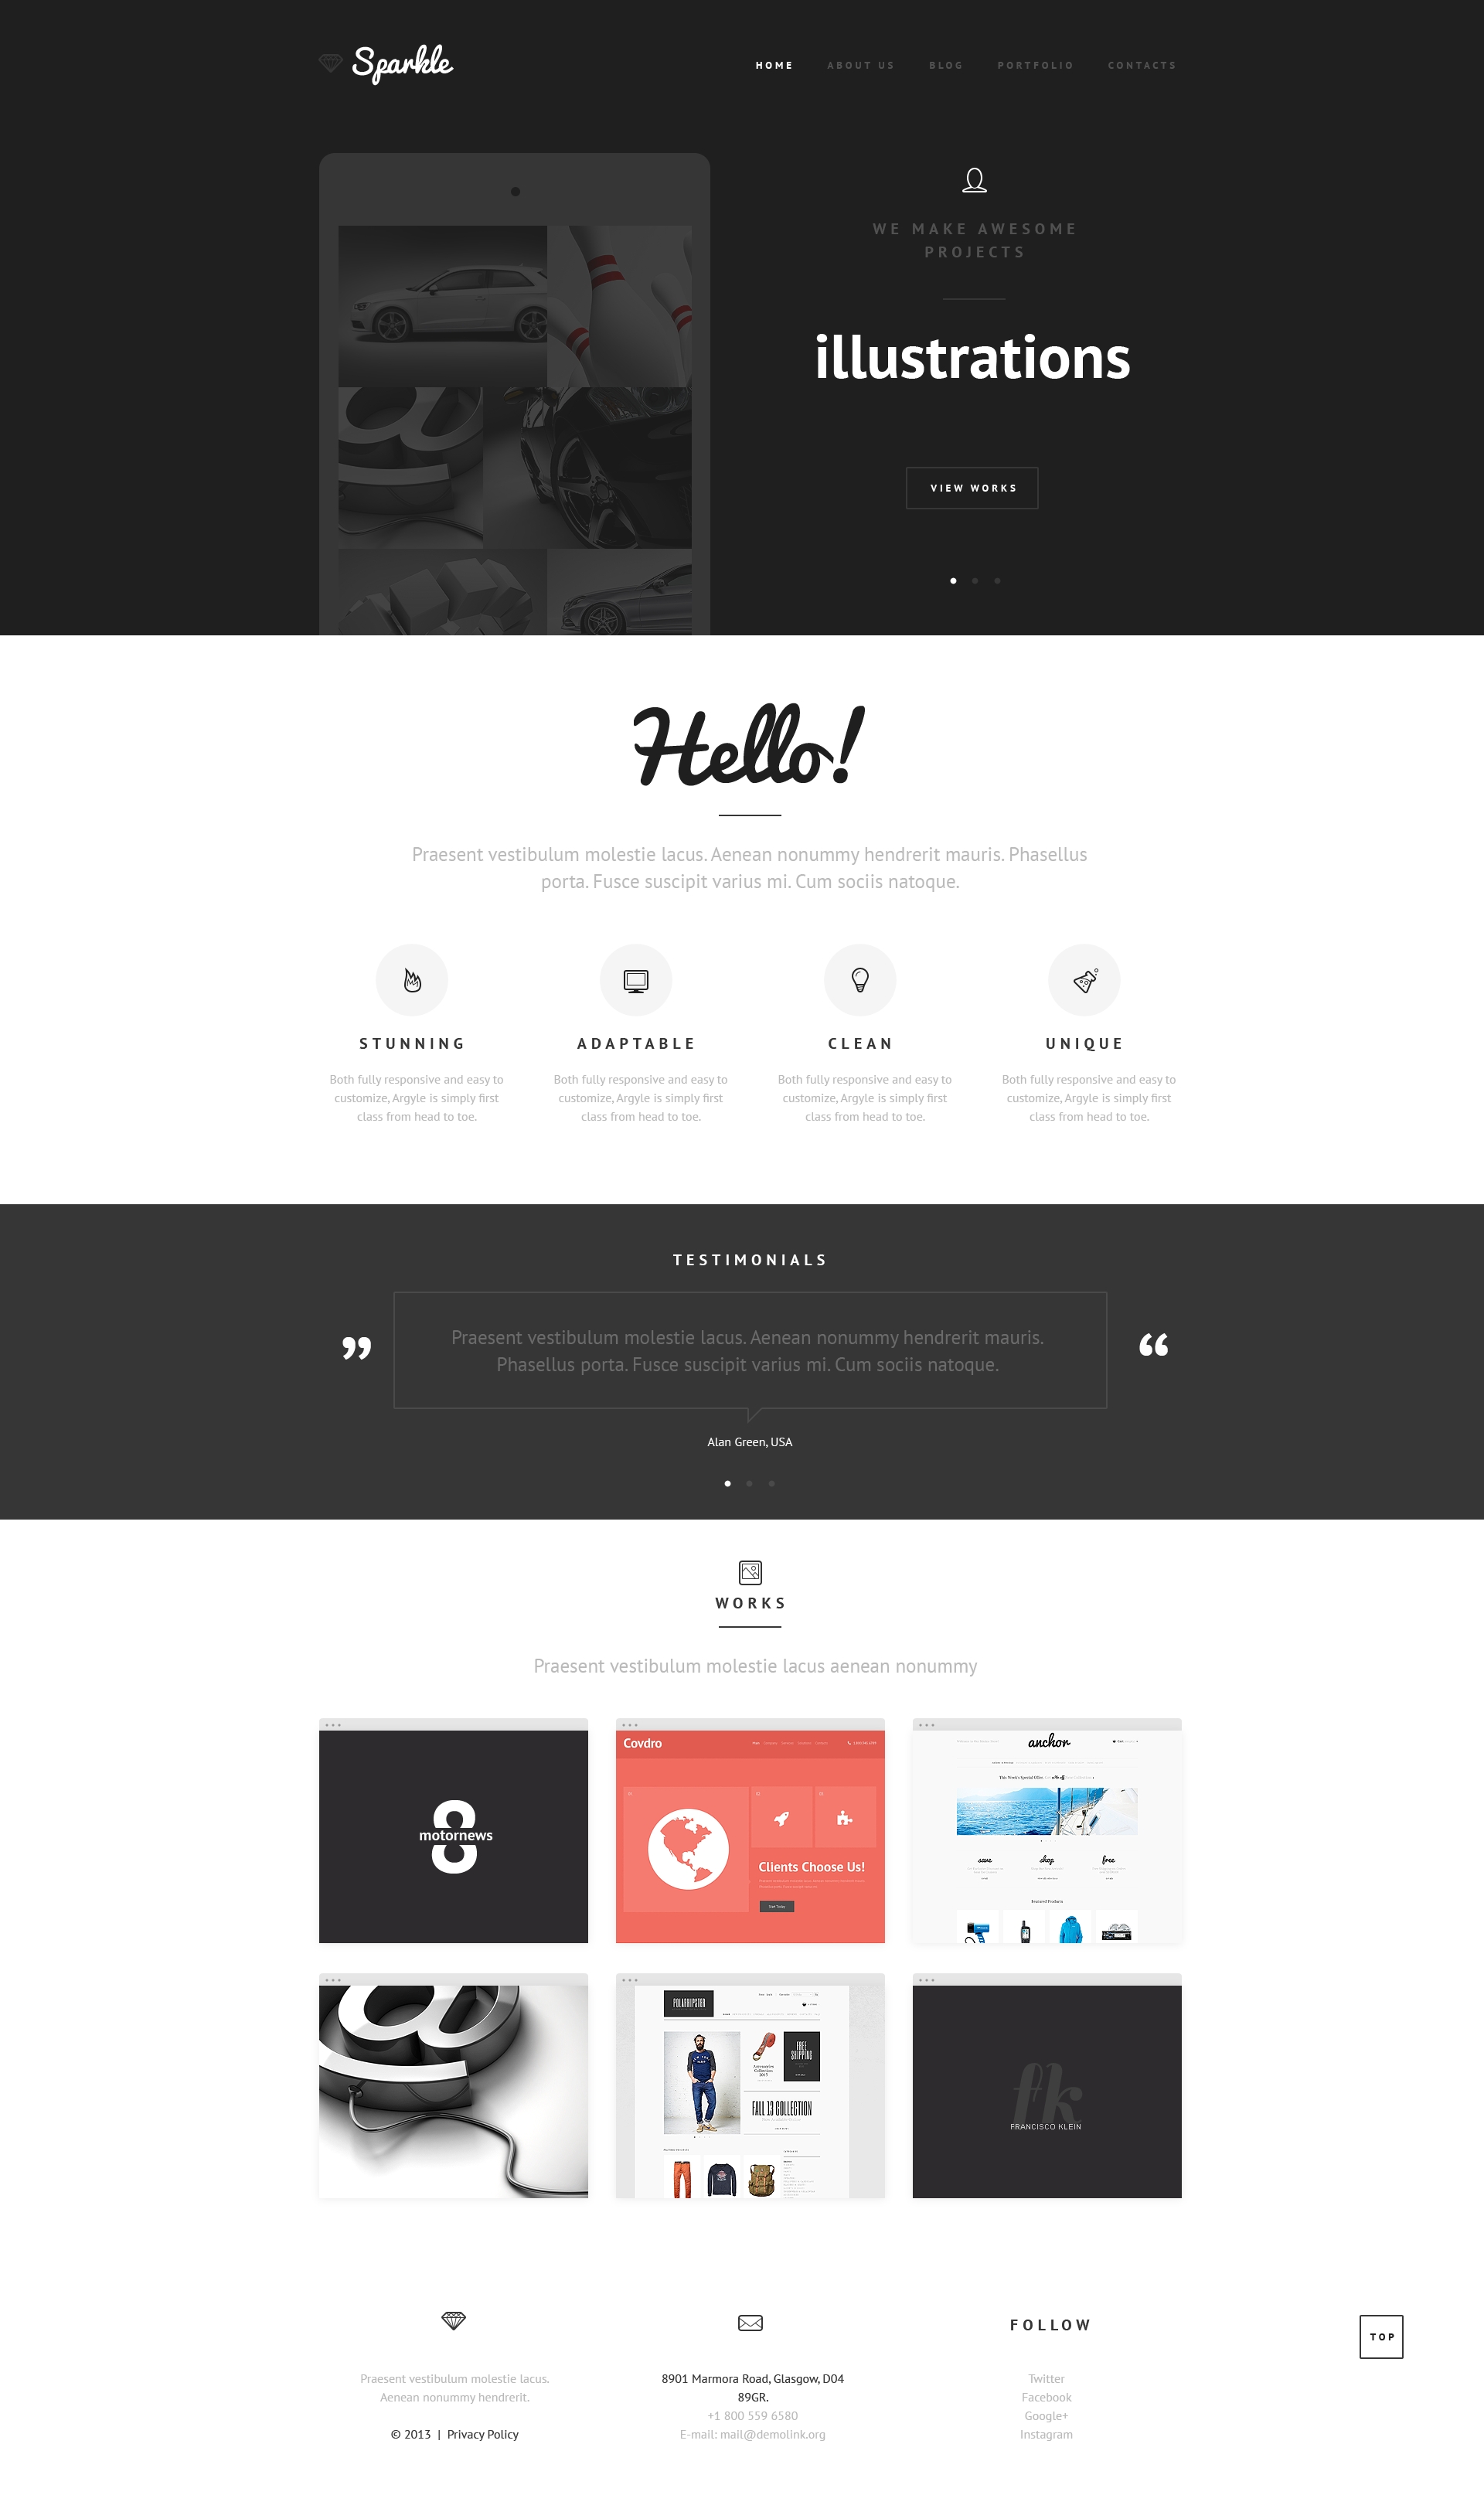Click the About Us navigation link
This screenshot has height=2512, width=1484.
click(x=859, y=66)
